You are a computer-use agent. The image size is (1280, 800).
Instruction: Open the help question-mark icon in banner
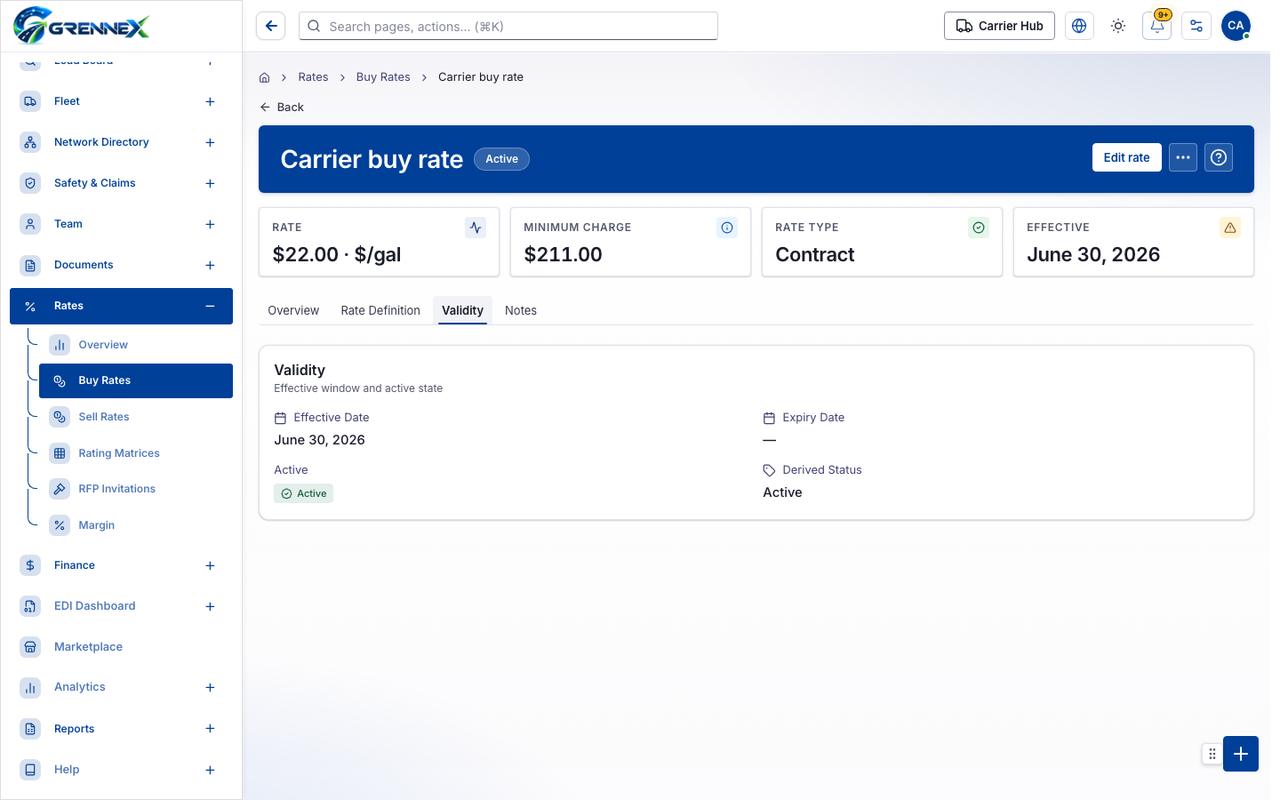[x=1218, y=157]
